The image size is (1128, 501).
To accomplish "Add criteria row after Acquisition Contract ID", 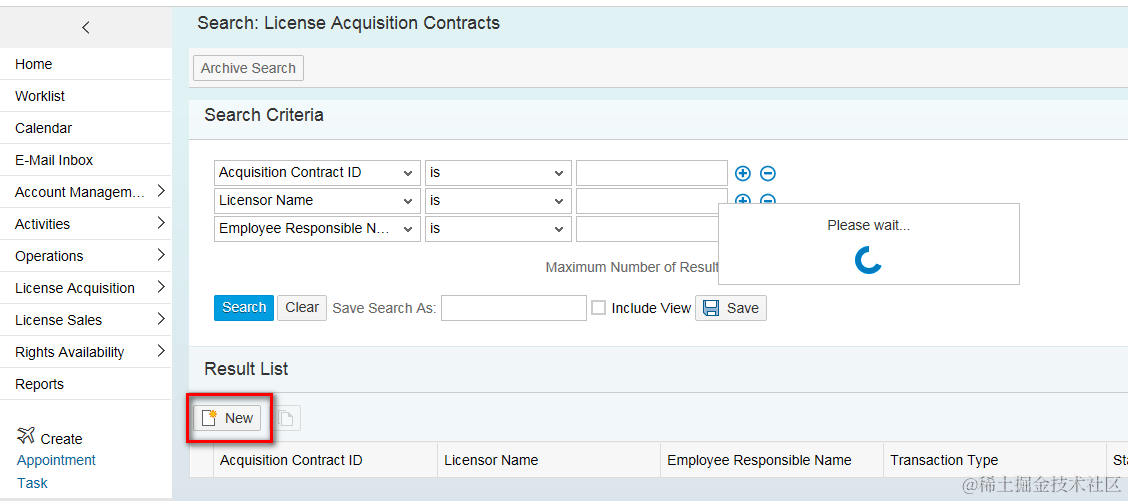I will pos(743,173).
